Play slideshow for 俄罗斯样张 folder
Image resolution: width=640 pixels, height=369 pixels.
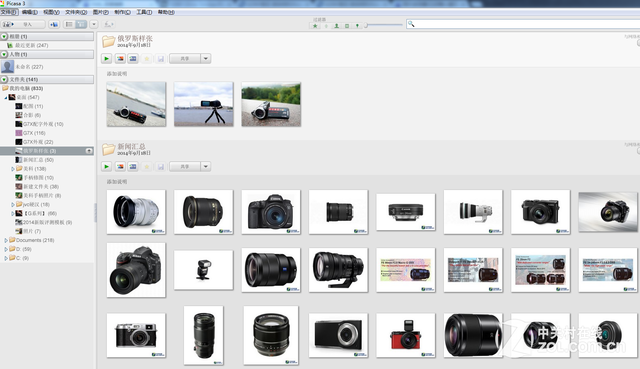tap(107, 59)
